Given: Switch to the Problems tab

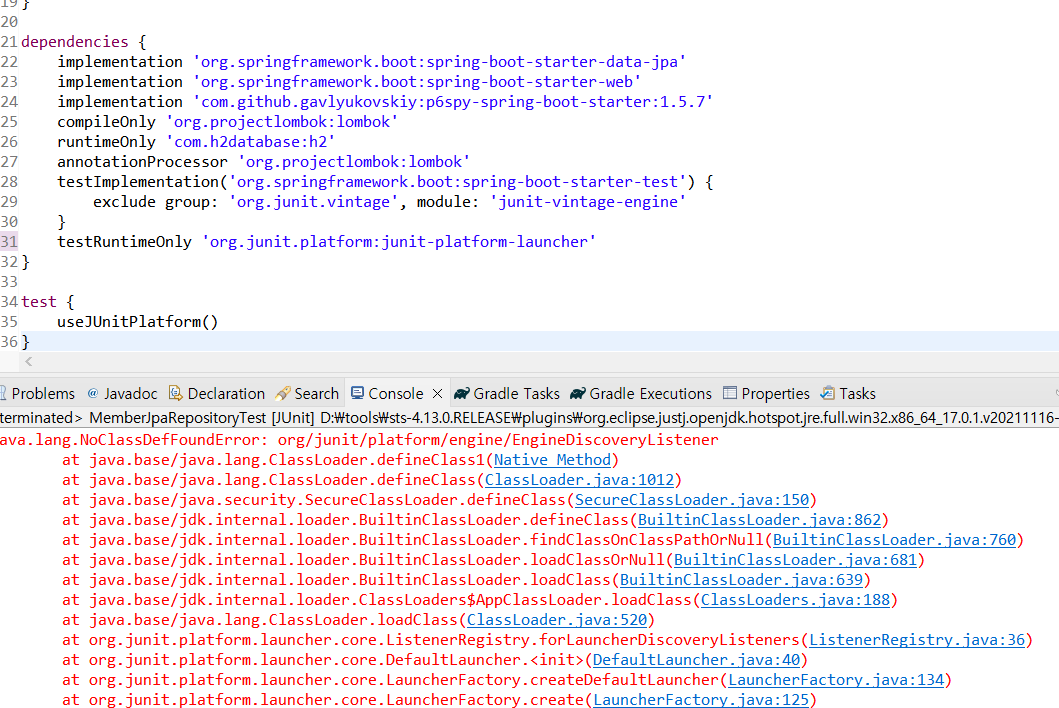Looking at the screenshot, I should (x=40, y=393).
